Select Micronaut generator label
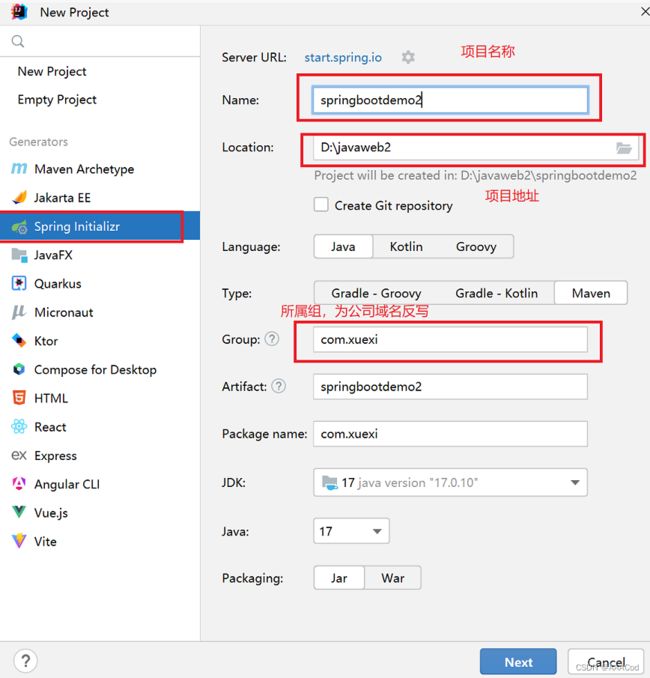This screenshot has height=678, width=650. click(x=64, y=312)
